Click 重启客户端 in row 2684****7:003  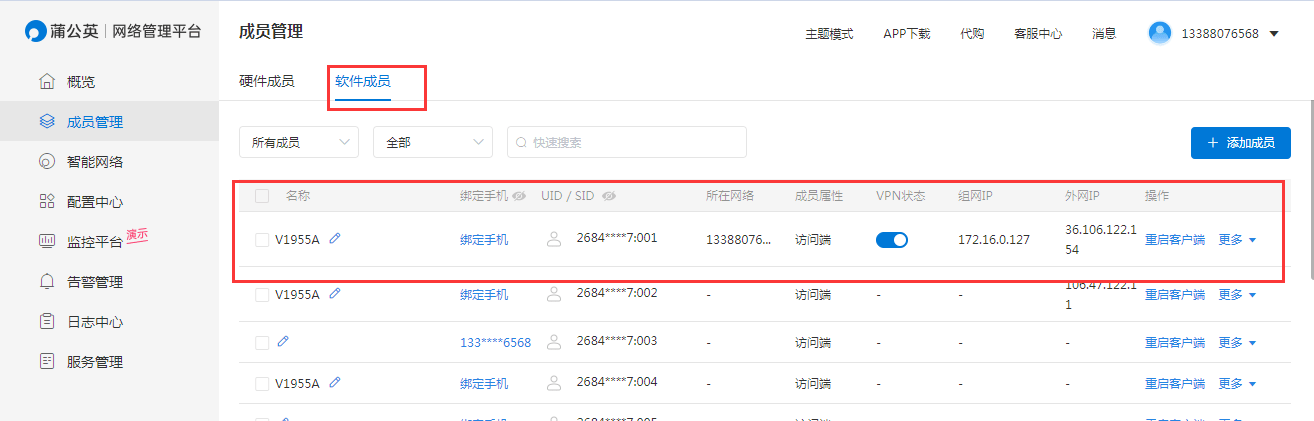(1175, 342)
